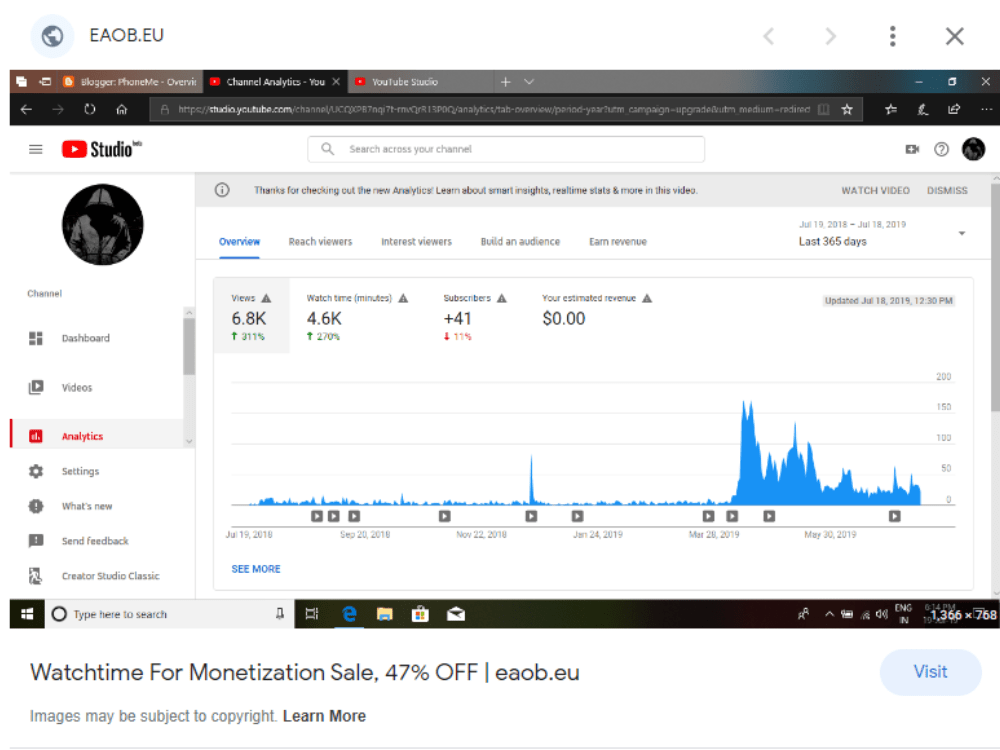Screen dimensions: 1000x750
Task: Open the tab list chevron next to new tab
Action: coord(529,82)
